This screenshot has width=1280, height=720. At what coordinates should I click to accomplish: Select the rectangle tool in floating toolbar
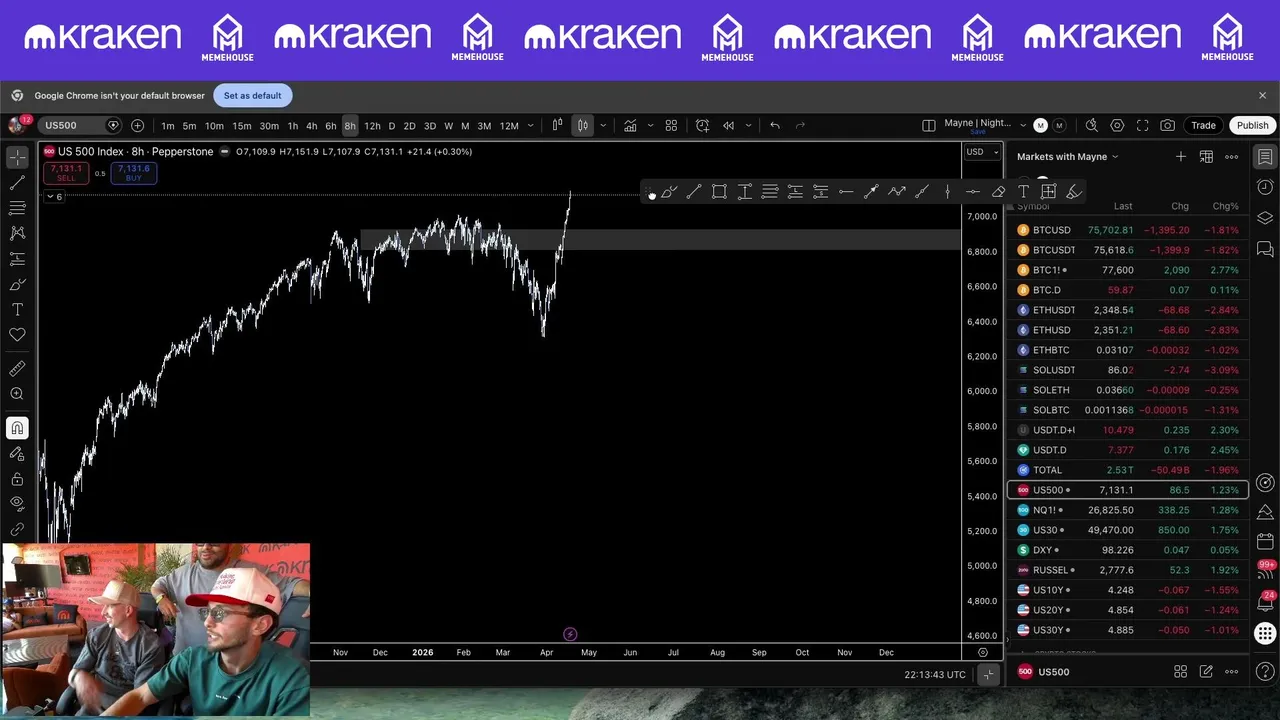pyautogui.click(x=719, y=192)
